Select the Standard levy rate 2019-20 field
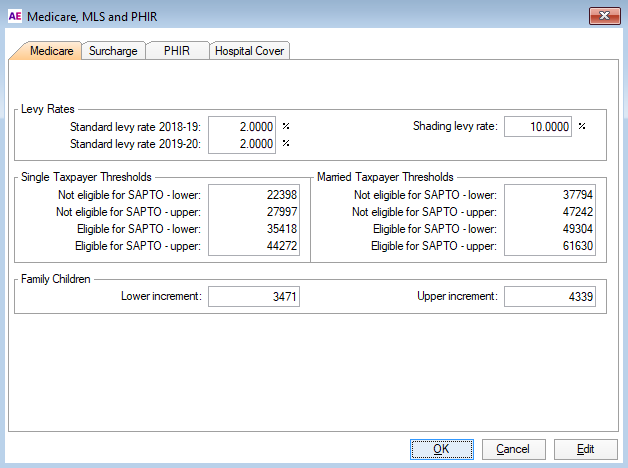The image size is (628, 468). pyautogui.click(x=242, y=144)
